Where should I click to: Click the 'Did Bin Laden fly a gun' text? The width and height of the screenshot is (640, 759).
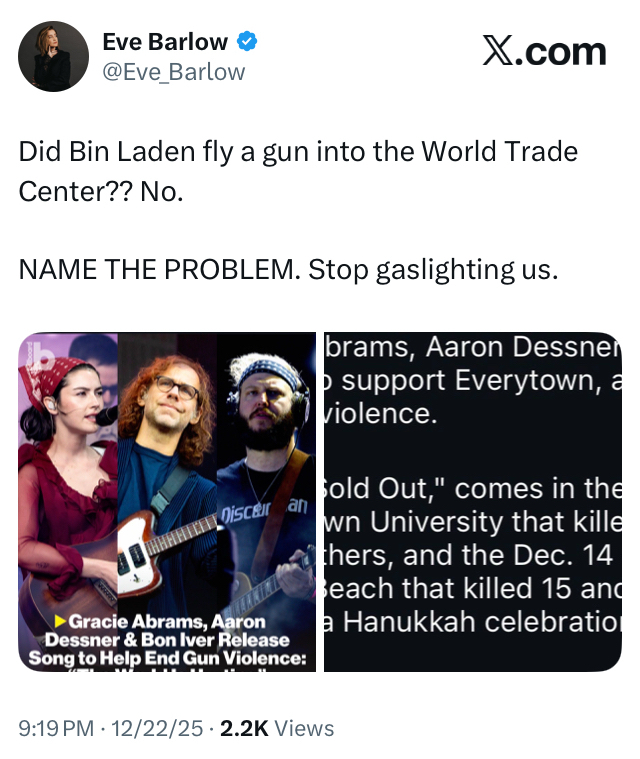click(163, 152)
